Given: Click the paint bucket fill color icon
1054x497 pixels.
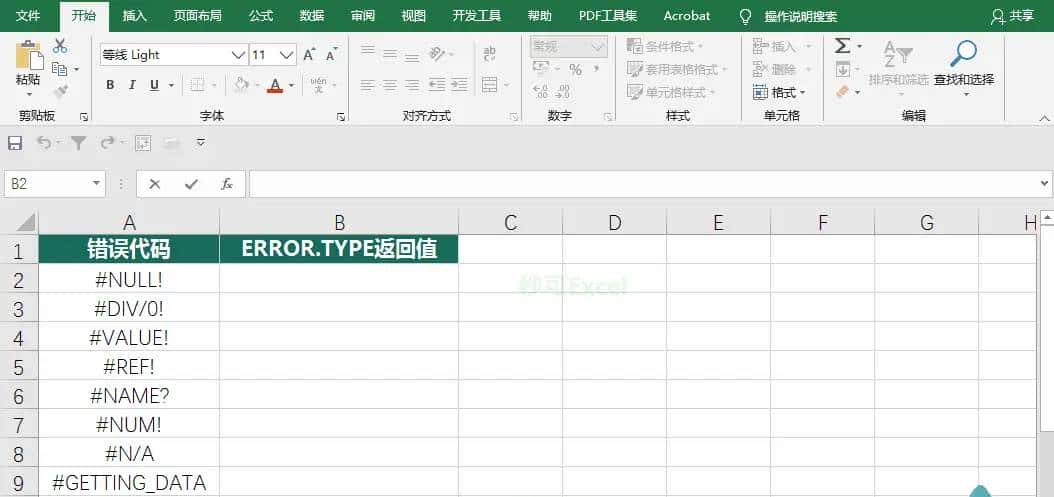Looking at the screenshot, I should point(241,85).
